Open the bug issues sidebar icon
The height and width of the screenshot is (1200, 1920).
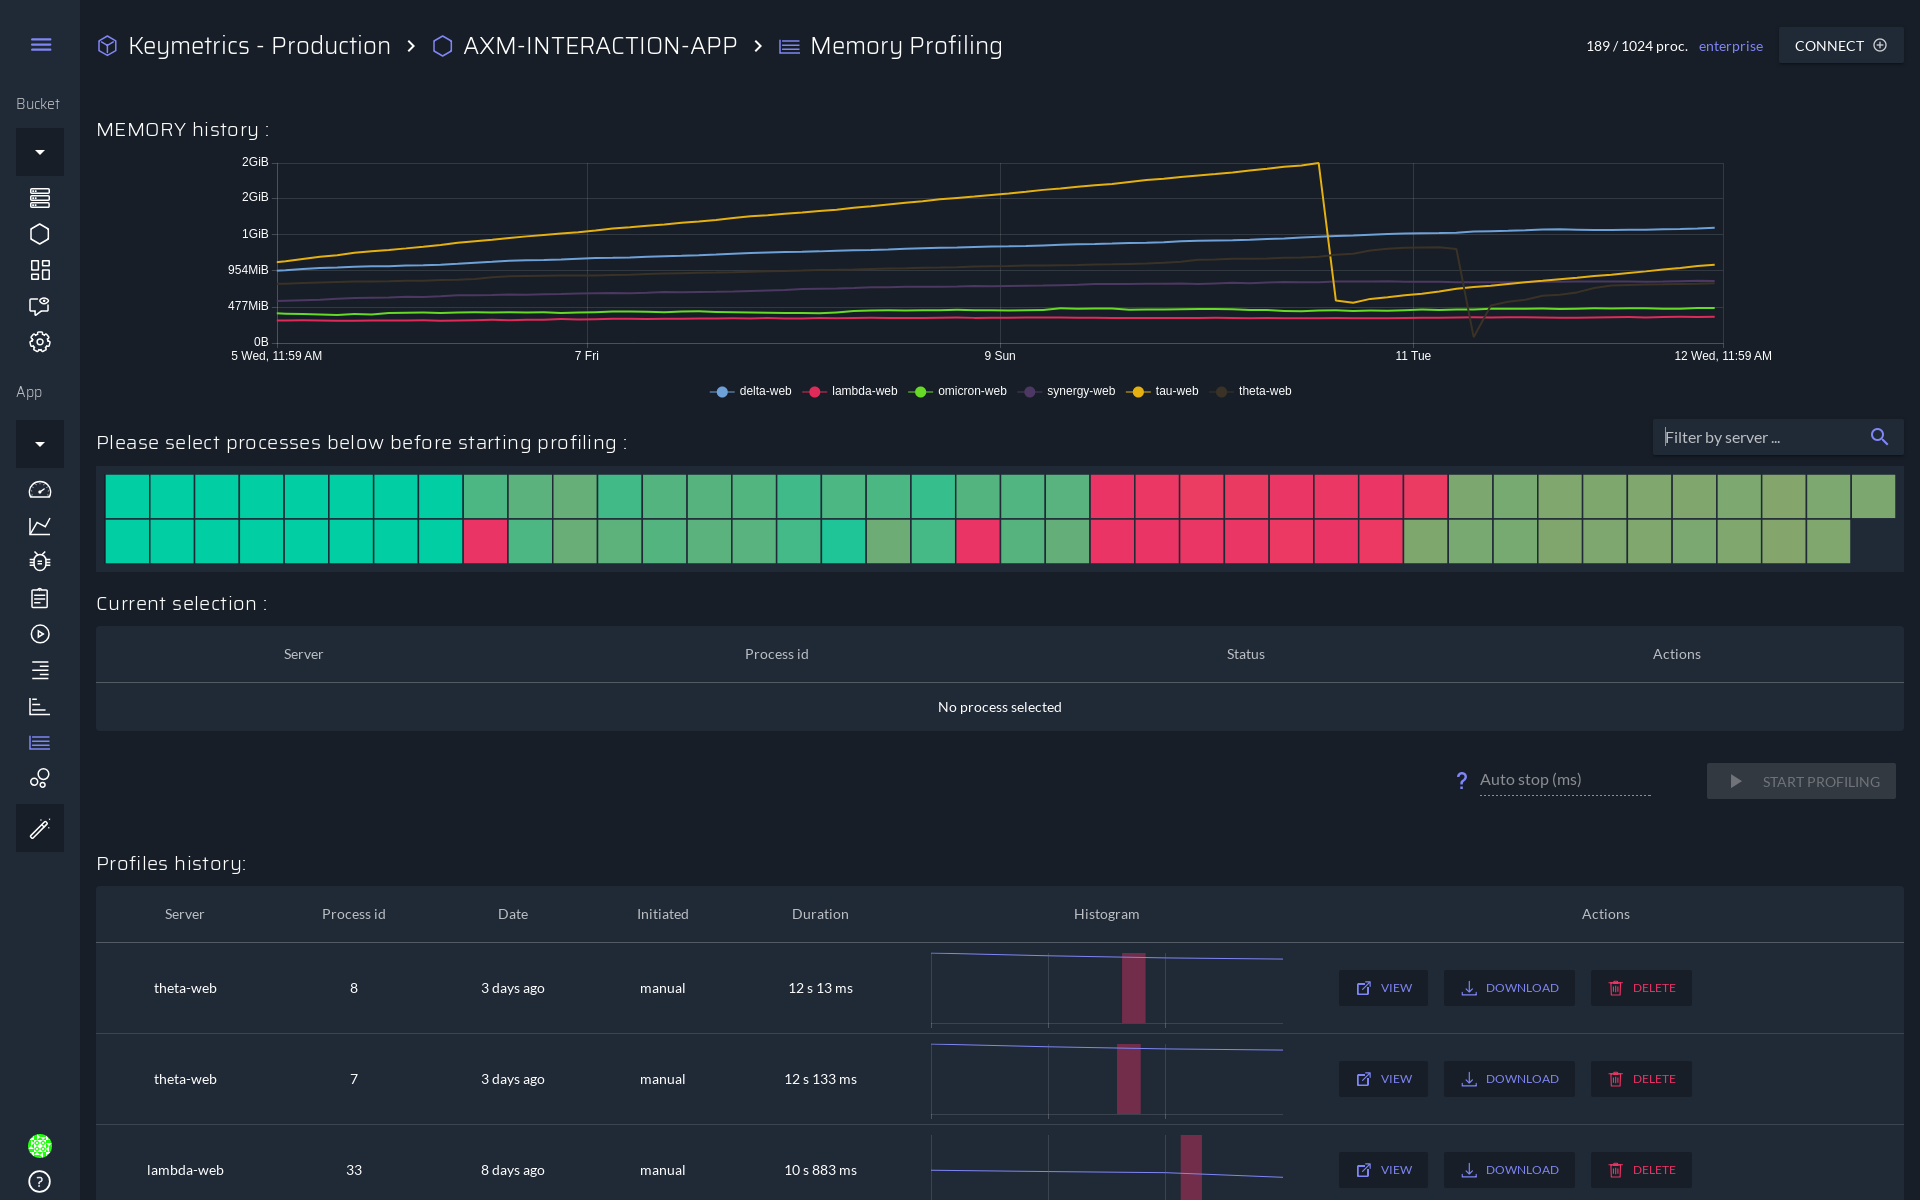click(40, 562)
